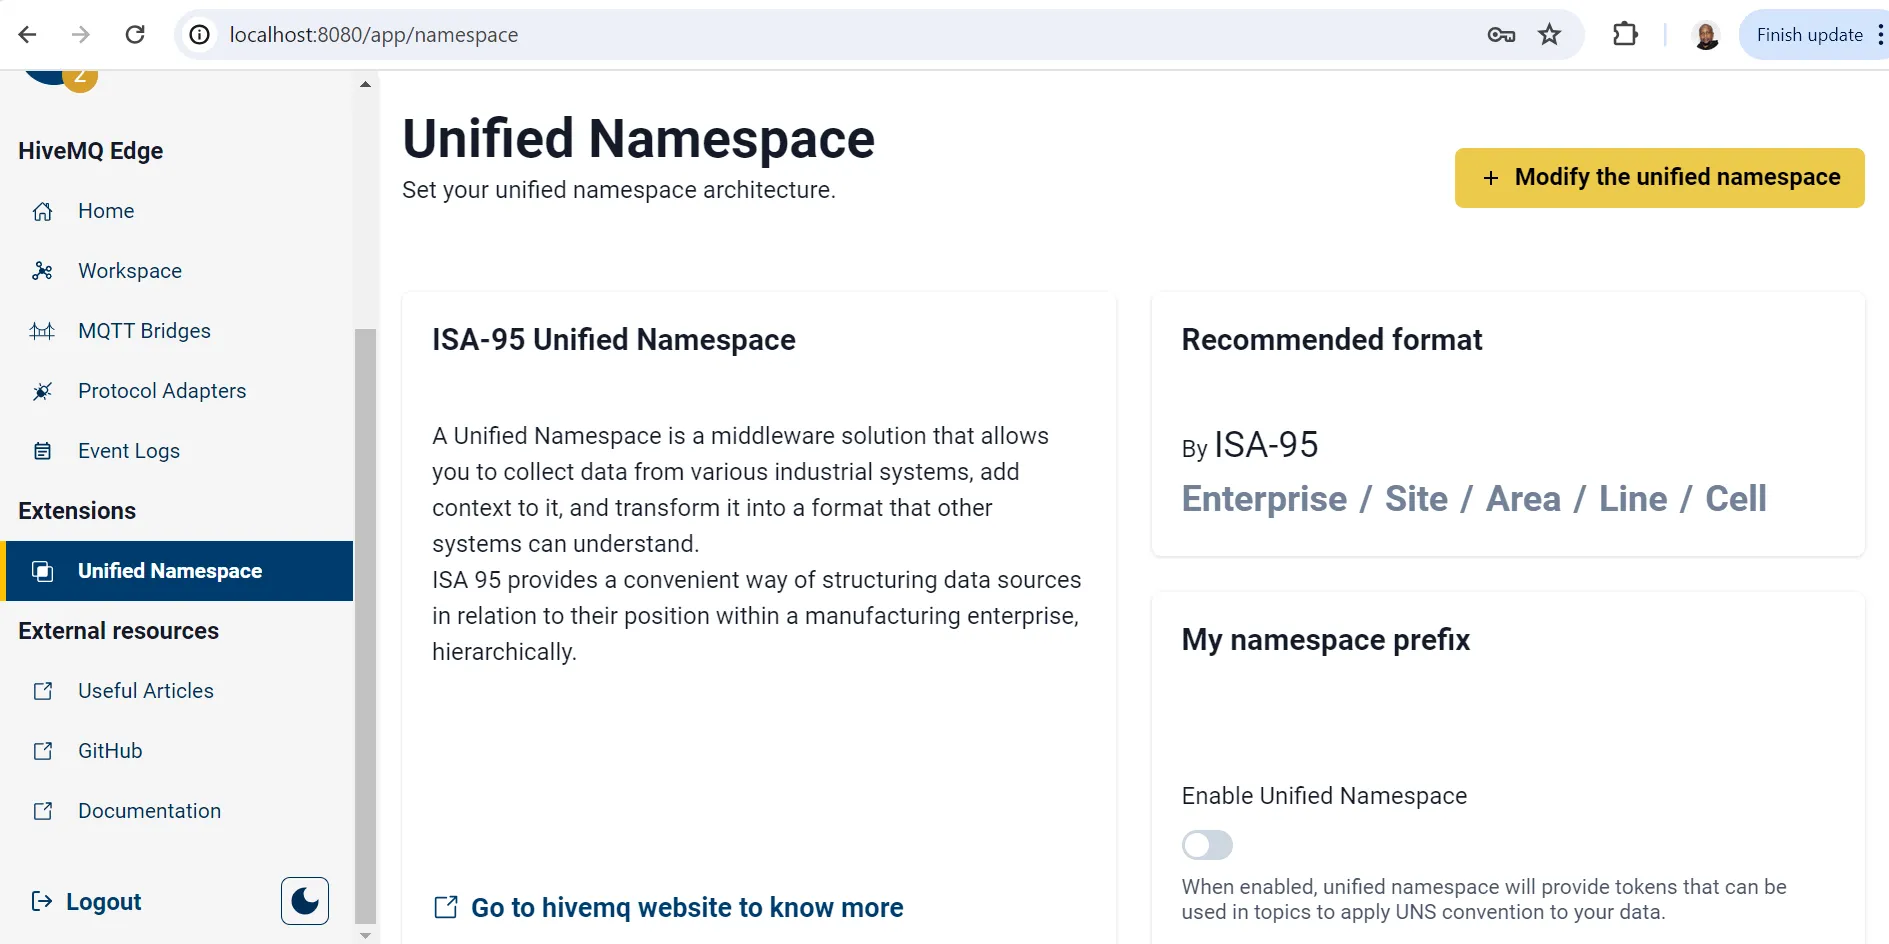Screen dimensions: 1889x944
Task: Click the Extensions section heading
Action: tap(77, 511)
